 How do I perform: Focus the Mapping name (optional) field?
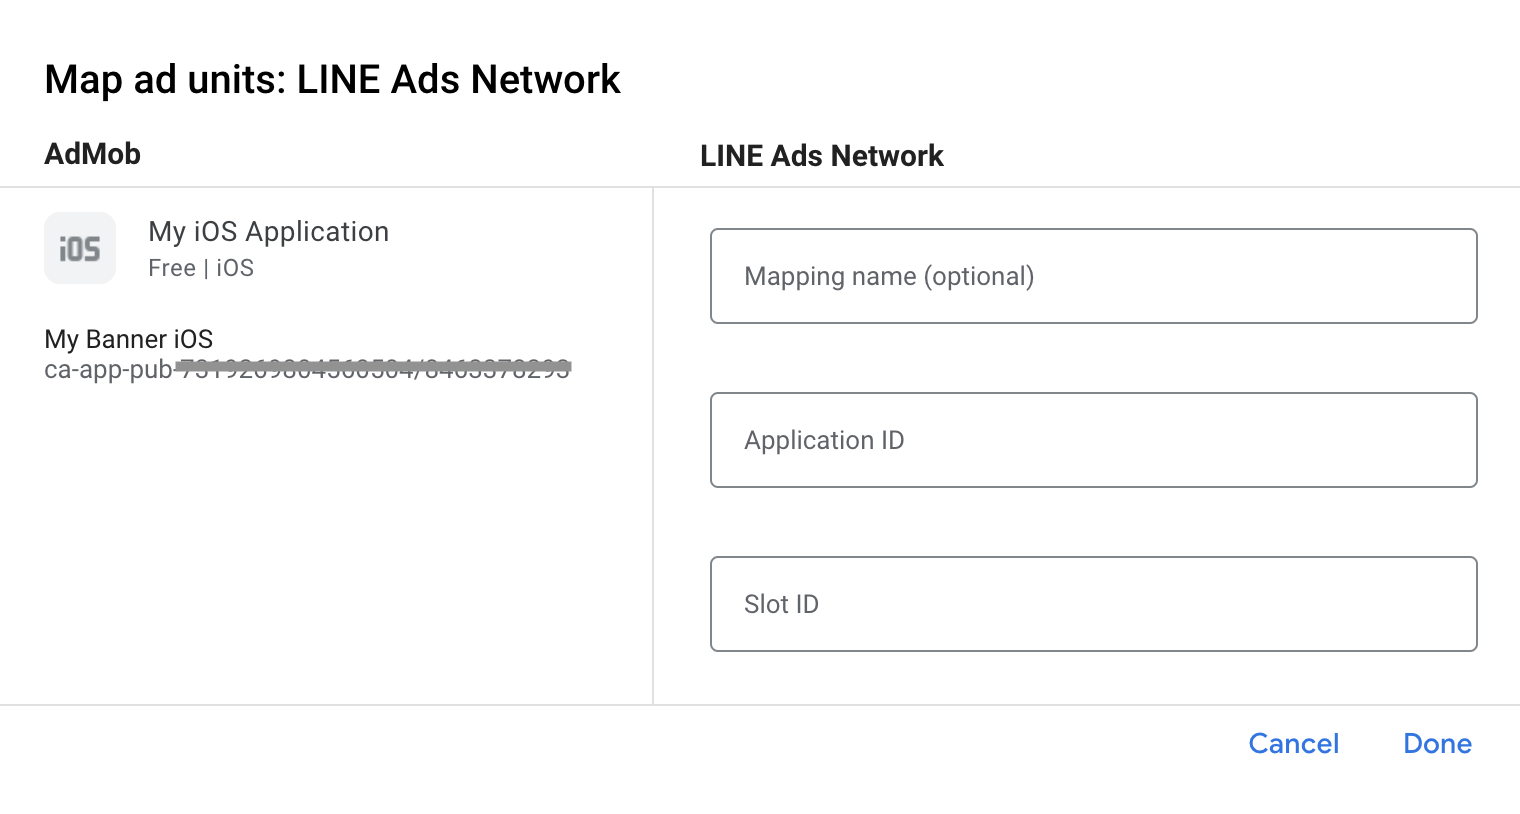click(1093, 276)
